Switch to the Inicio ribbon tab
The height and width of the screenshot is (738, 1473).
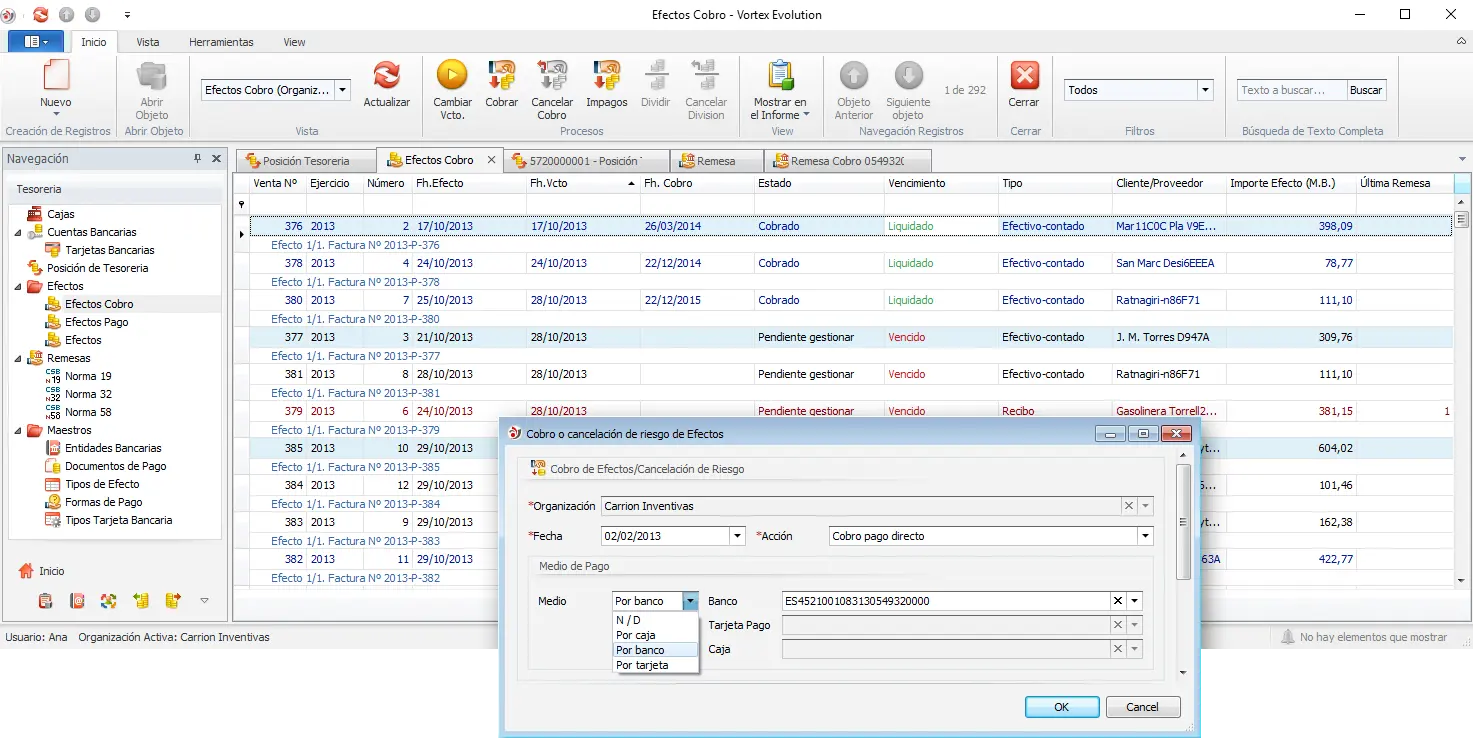coord(94,42)
